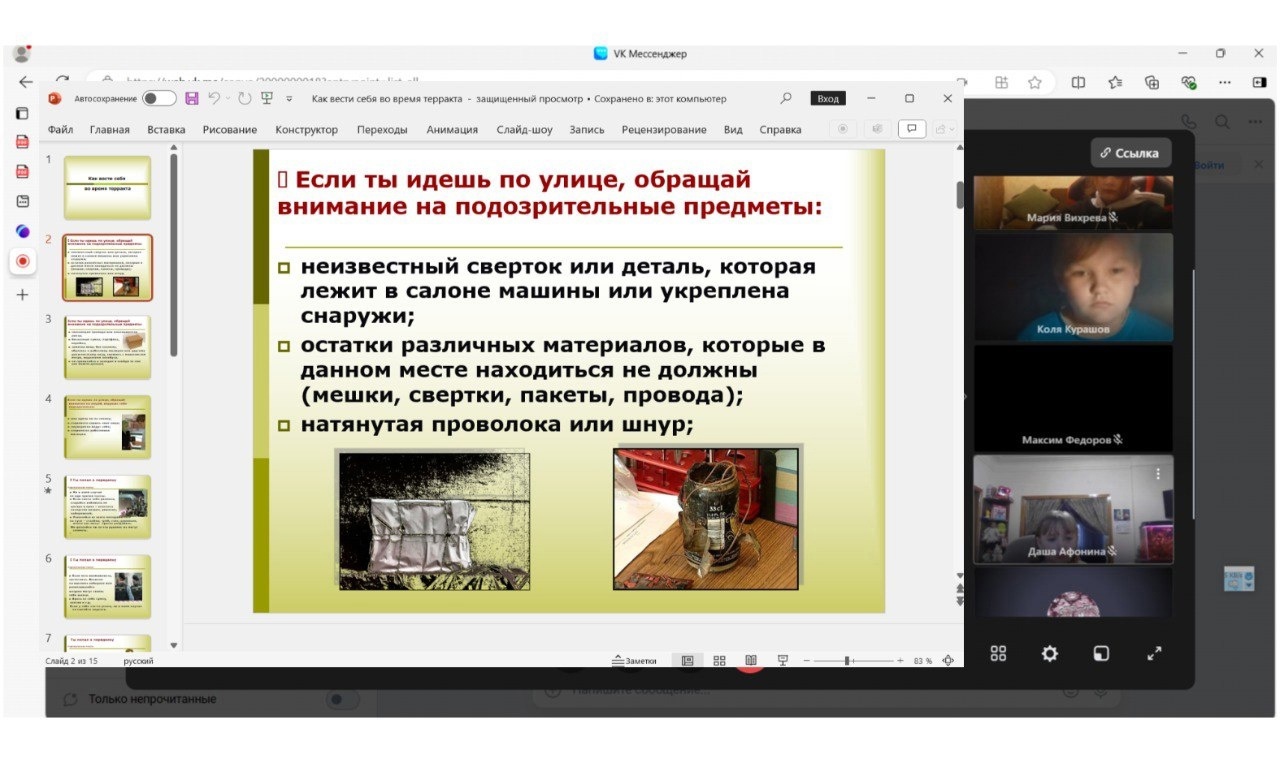Select slide 3 thumbnail
The image size is (1280, 763).
pyautogui.click(x=107, y=347)
